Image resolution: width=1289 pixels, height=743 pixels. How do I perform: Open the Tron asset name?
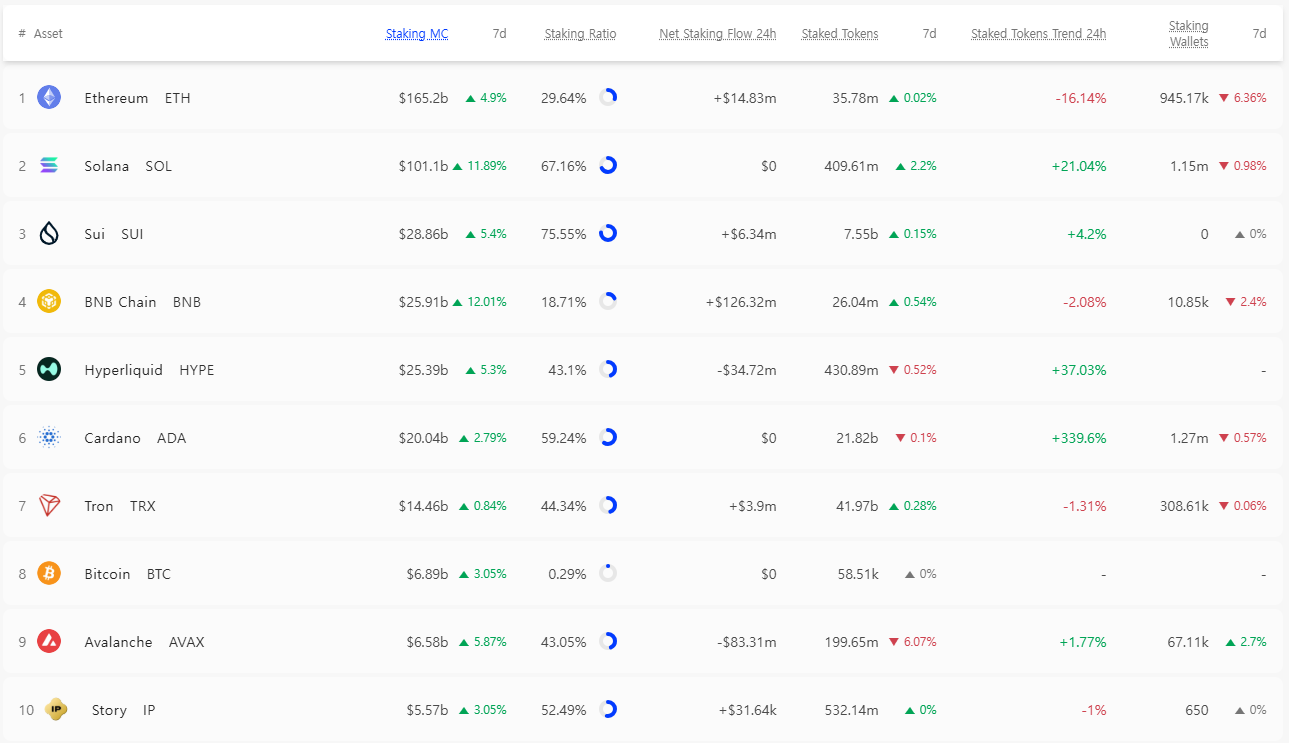(x=99, y=506)
